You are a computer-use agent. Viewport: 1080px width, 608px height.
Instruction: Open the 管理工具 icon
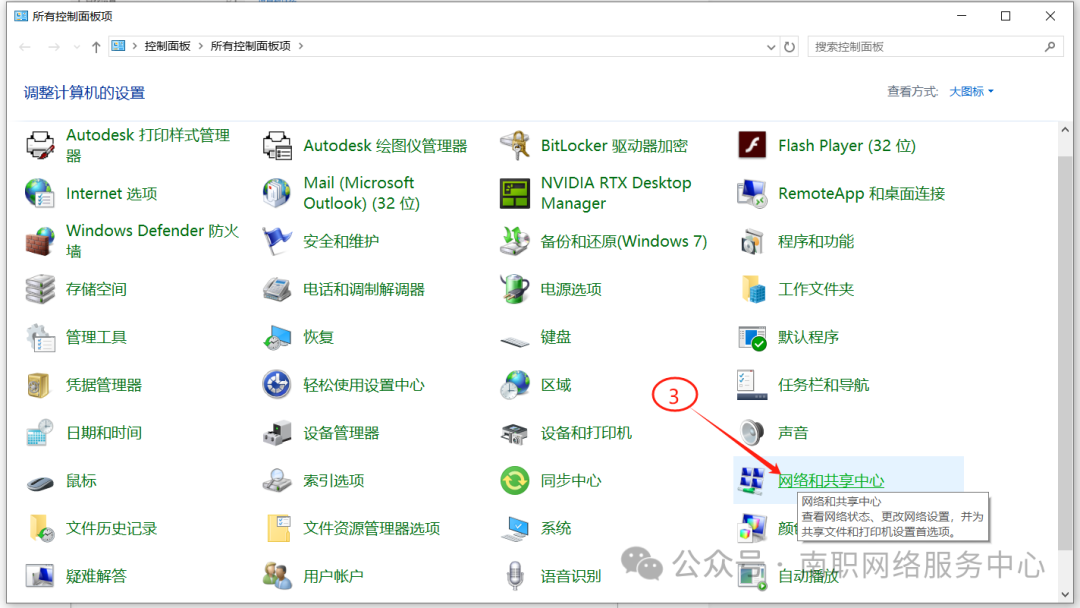pyautogui.click(x=40, y=337)
